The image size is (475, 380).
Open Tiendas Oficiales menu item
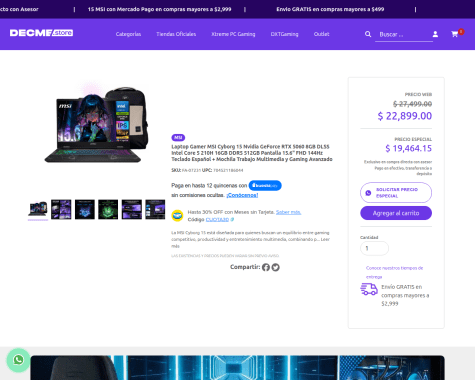pyautogui.click(x=176, y=34)
